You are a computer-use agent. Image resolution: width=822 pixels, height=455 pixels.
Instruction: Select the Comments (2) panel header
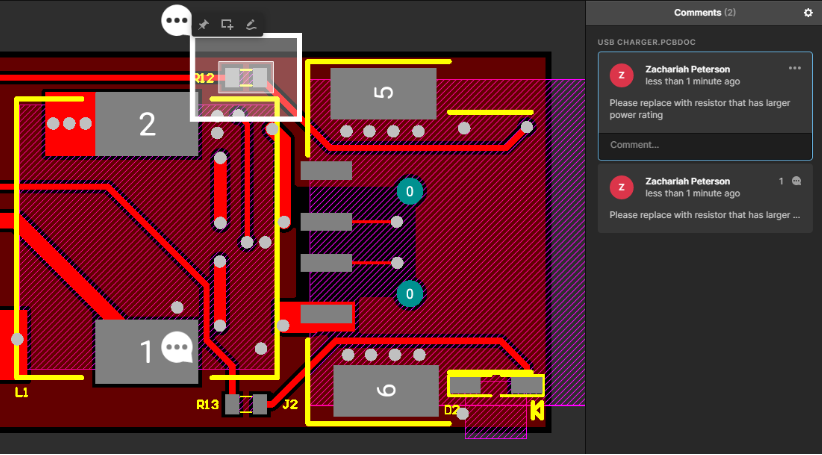(704, 13)
